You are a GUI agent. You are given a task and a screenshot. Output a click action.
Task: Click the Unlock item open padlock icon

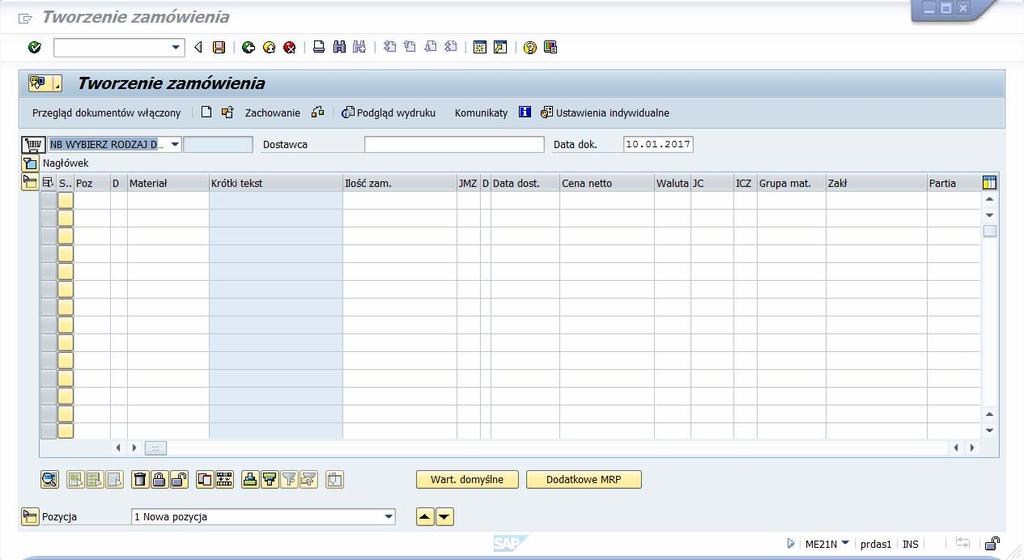point(178,480)
